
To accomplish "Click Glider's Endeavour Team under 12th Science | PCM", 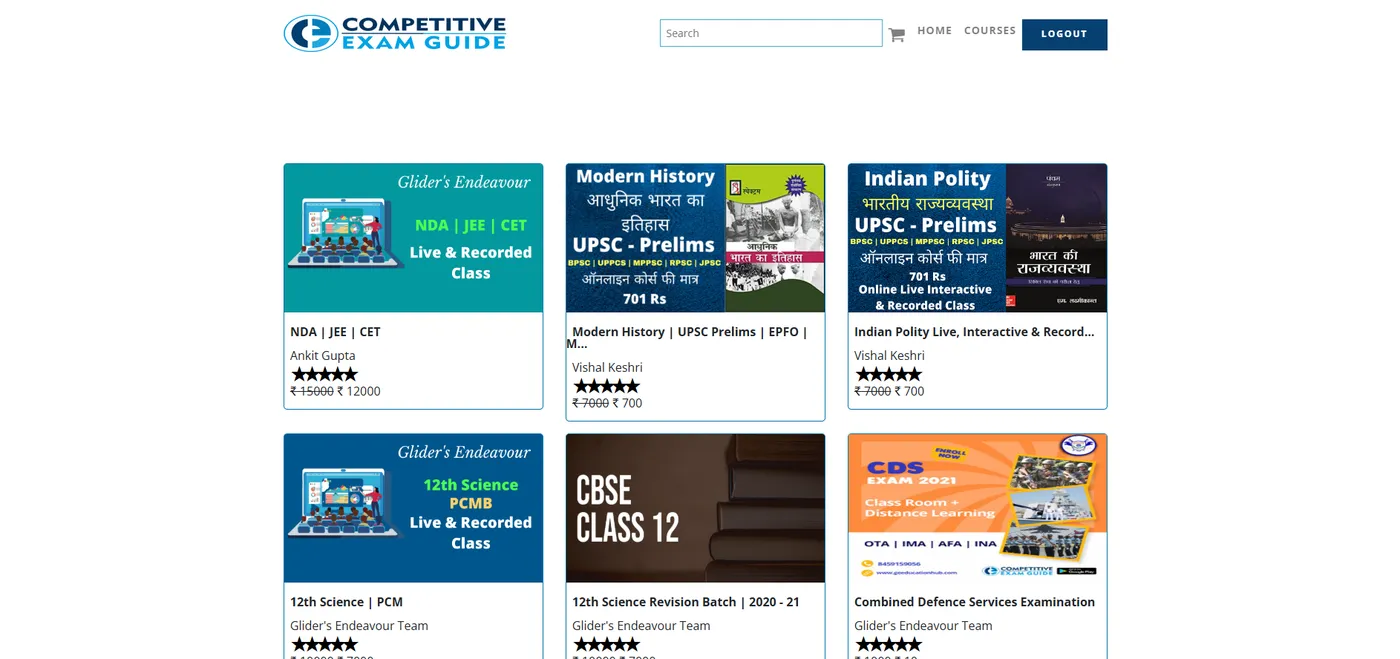I will [x=359, y=626].
